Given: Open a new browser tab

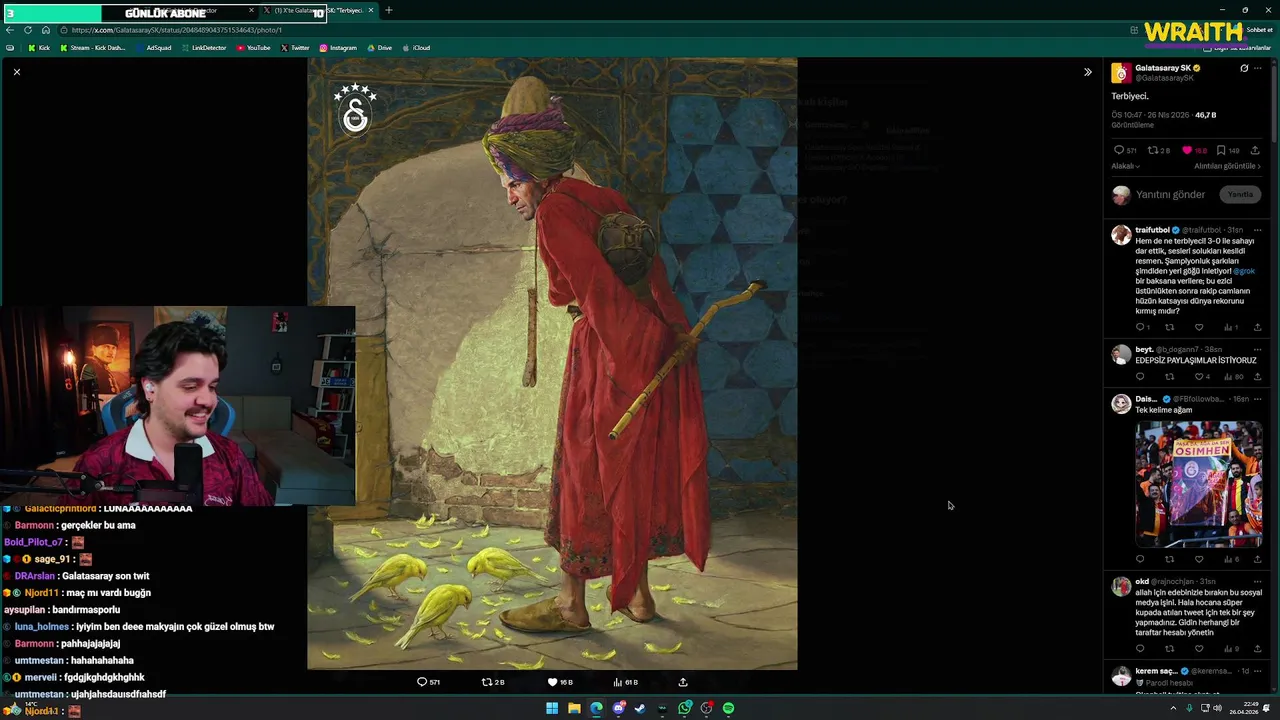Looking at the screenshot, I should tap(388, 10).
